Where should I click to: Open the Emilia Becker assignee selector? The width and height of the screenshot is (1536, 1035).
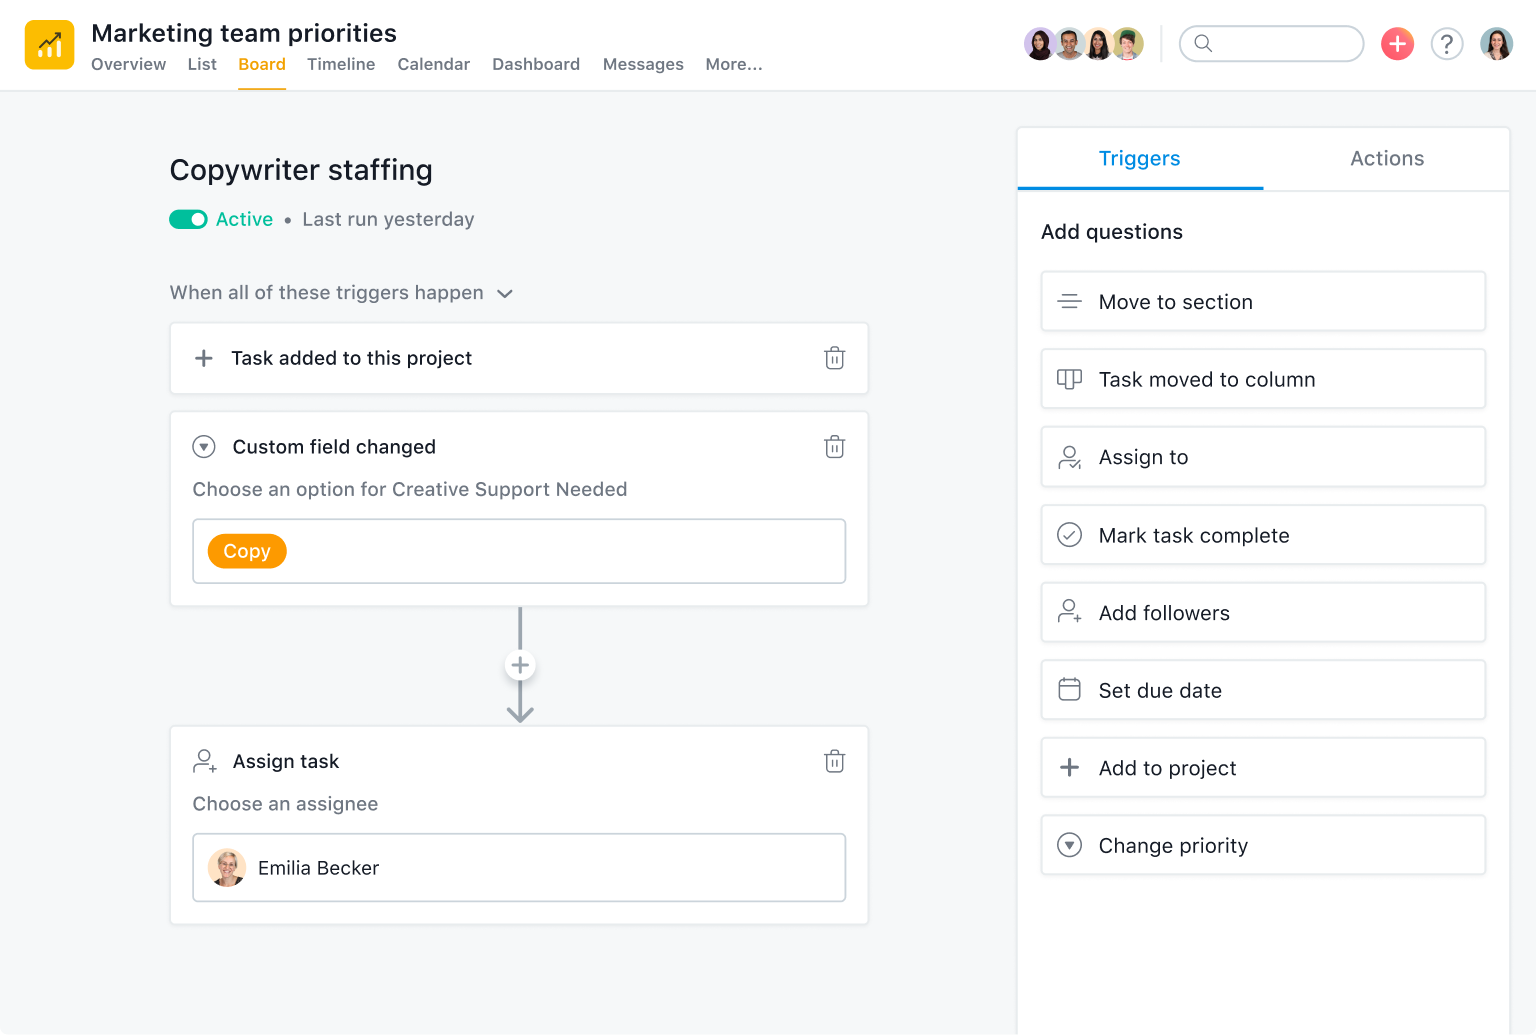pos(518,868)
